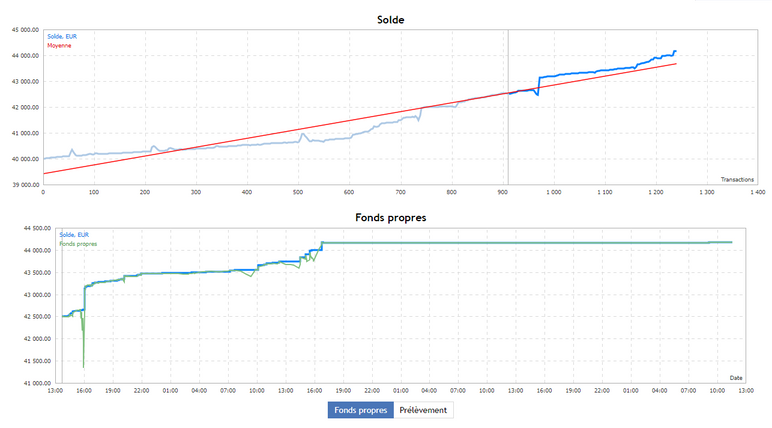The width and height of the screenshot is (772, 428).
Task: Click the right end of the red Moyenne line
Action: click(x=676, y=64)
